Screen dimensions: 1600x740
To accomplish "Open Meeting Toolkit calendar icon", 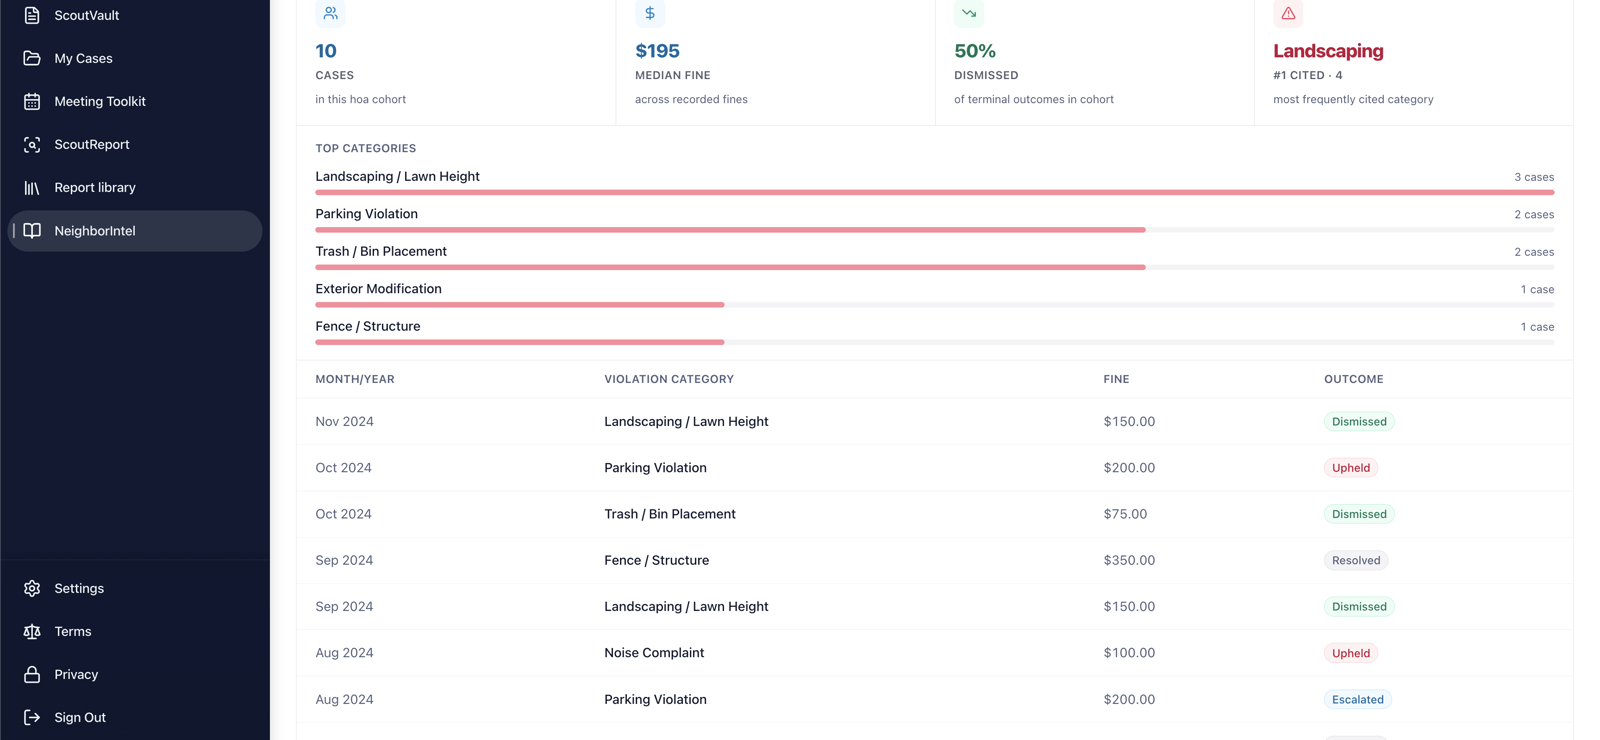I will [x=32, y=101].
